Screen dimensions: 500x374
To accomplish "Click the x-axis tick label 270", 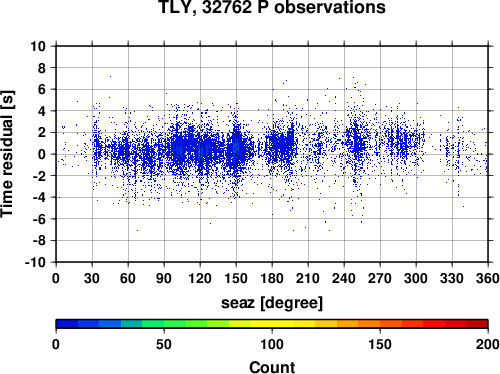I will tap(380, 278).
